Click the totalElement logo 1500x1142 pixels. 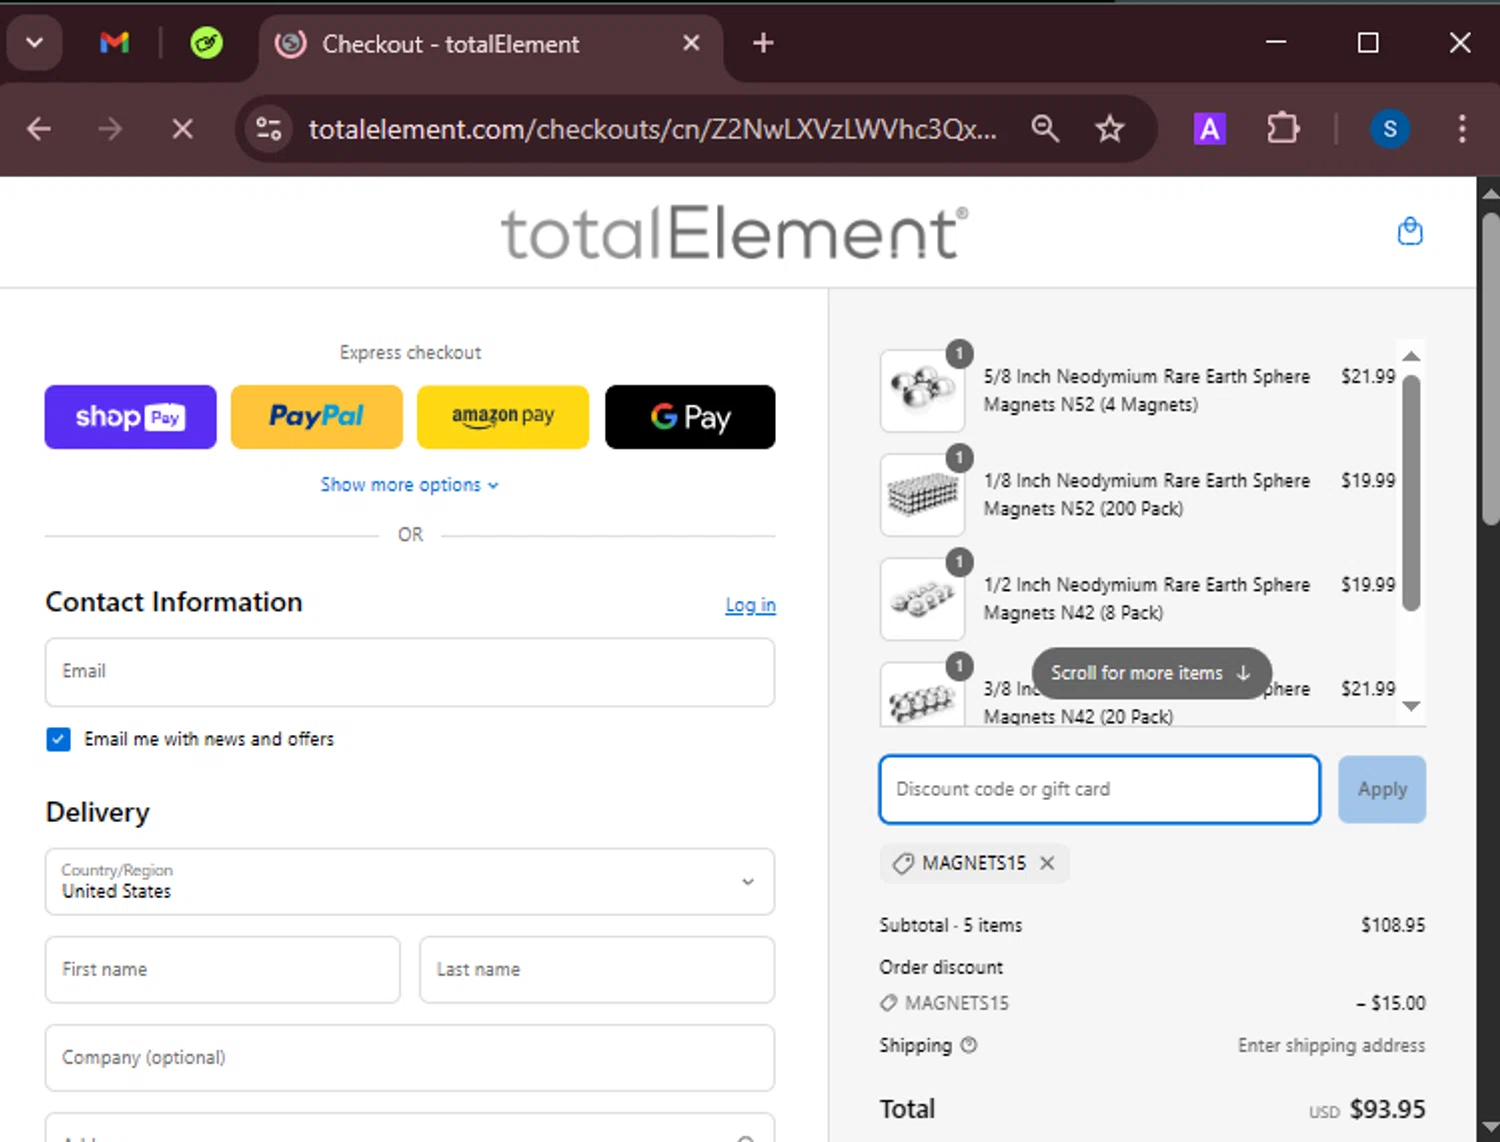point(735,233)
